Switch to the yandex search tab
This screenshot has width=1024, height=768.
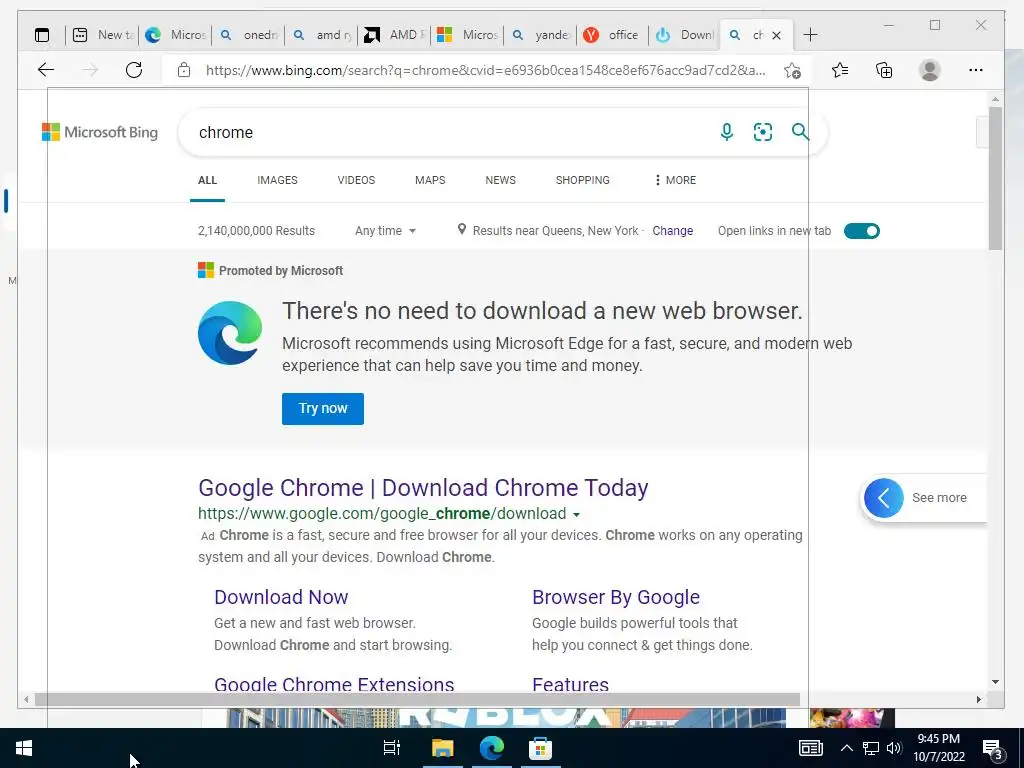(x=539, y=35)
